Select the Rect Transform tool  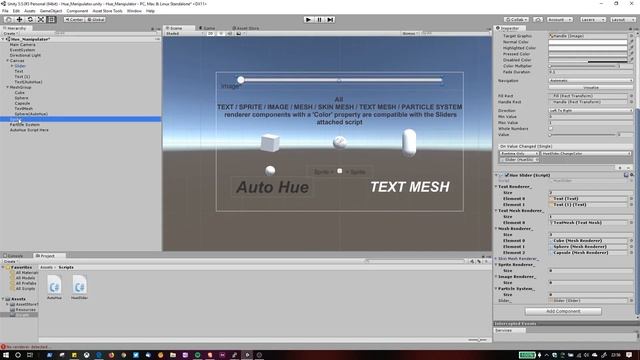tap(51, 20)
